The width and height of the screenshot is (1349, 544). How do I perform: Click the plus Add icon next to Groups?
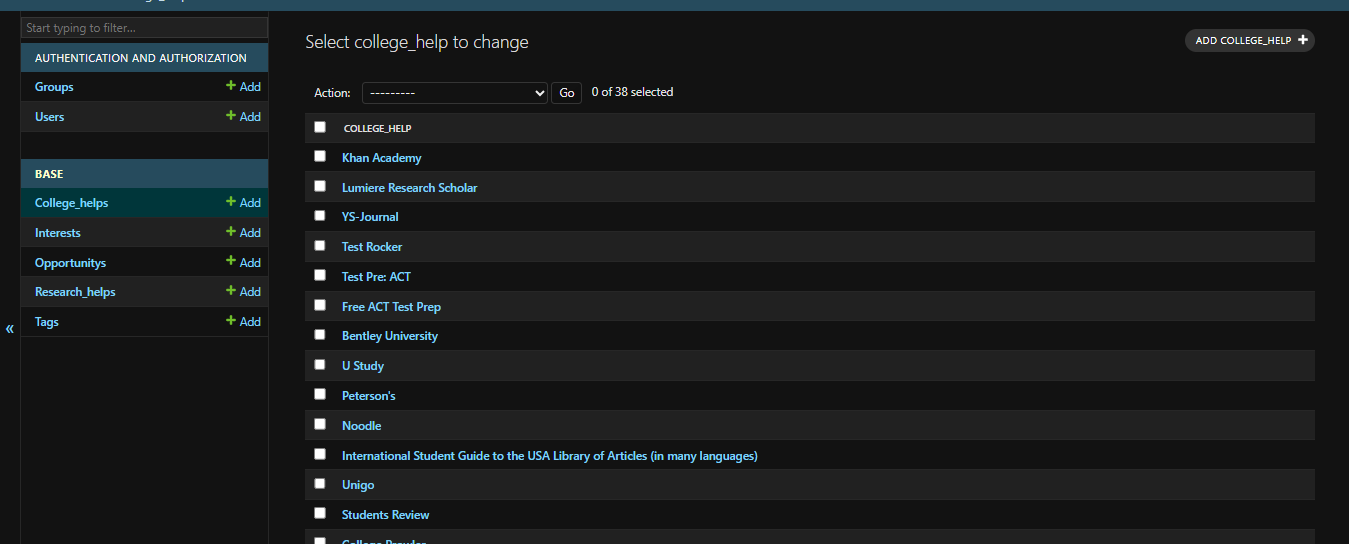point(243,87)
